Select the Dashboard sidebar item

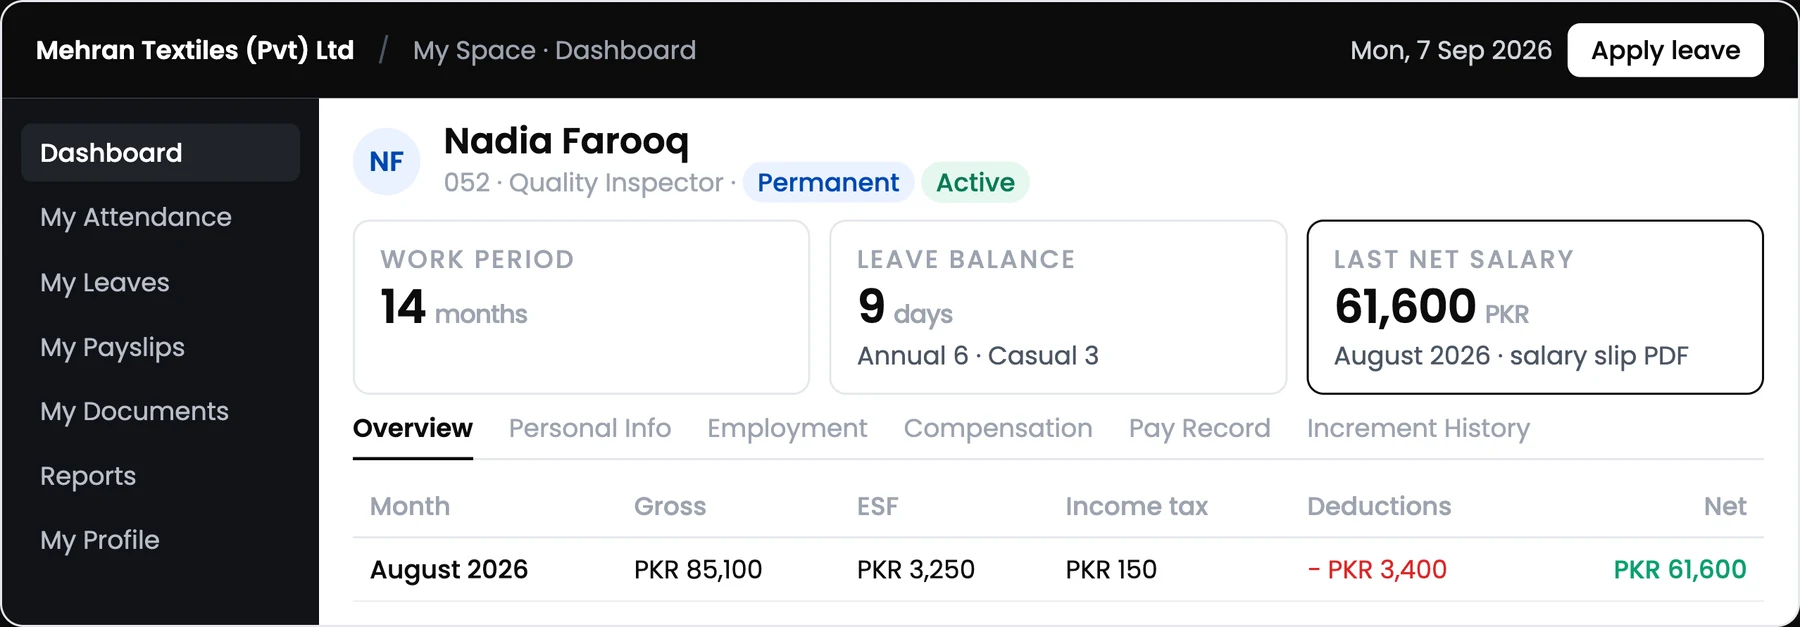tap(160, 153)
